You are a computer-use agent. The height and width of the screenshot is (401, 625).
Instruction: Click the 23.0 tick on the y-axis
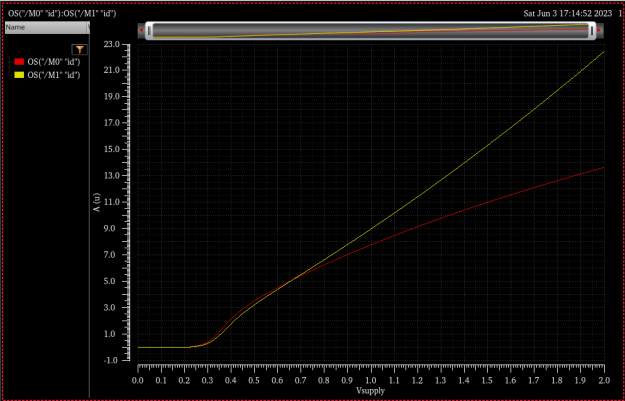click(x=111, y=45)
